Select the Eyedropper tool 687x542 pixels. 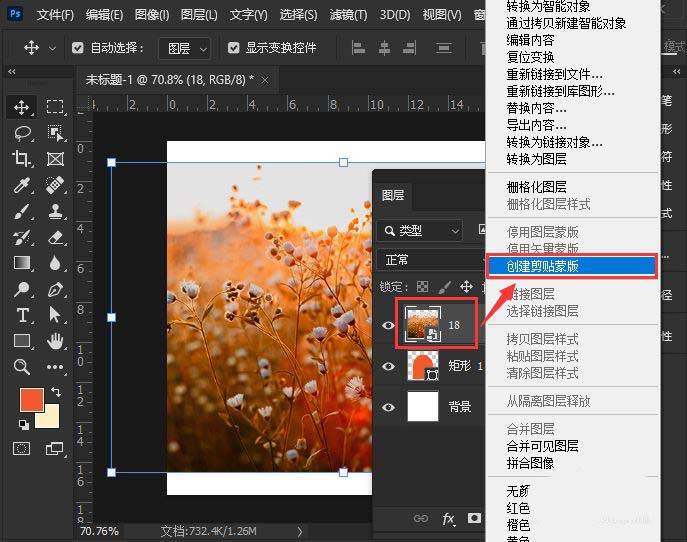[21, 185]
